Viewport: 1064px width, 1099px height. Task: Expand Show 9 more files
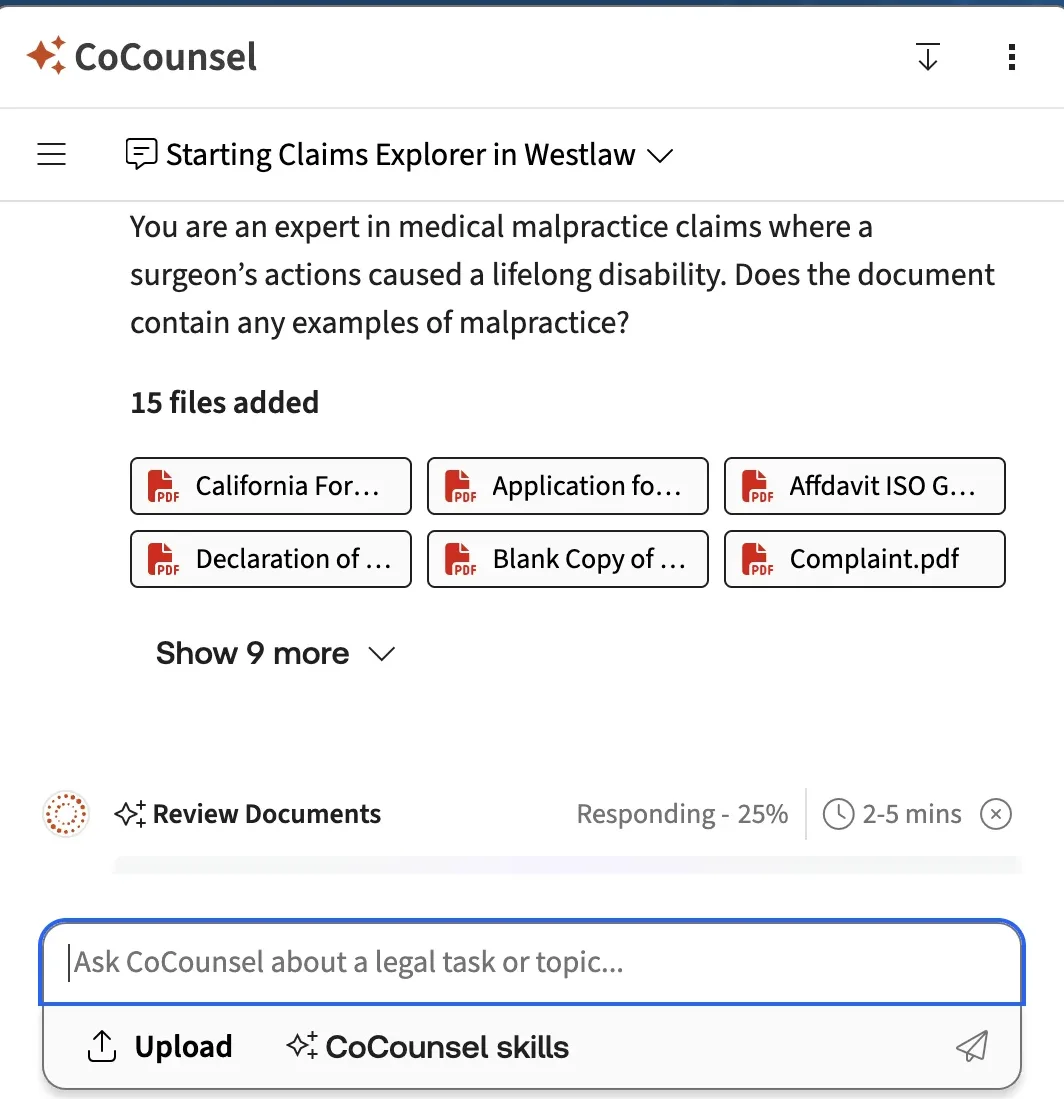click(x=275, y=654)
